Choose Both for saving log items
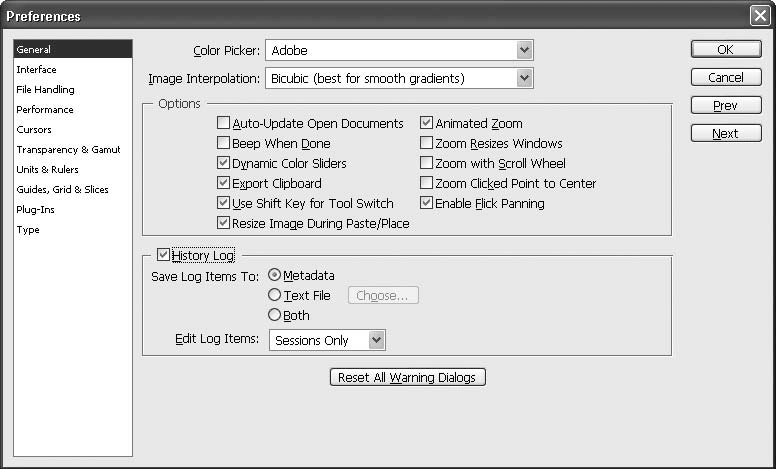 coord(275,316)
